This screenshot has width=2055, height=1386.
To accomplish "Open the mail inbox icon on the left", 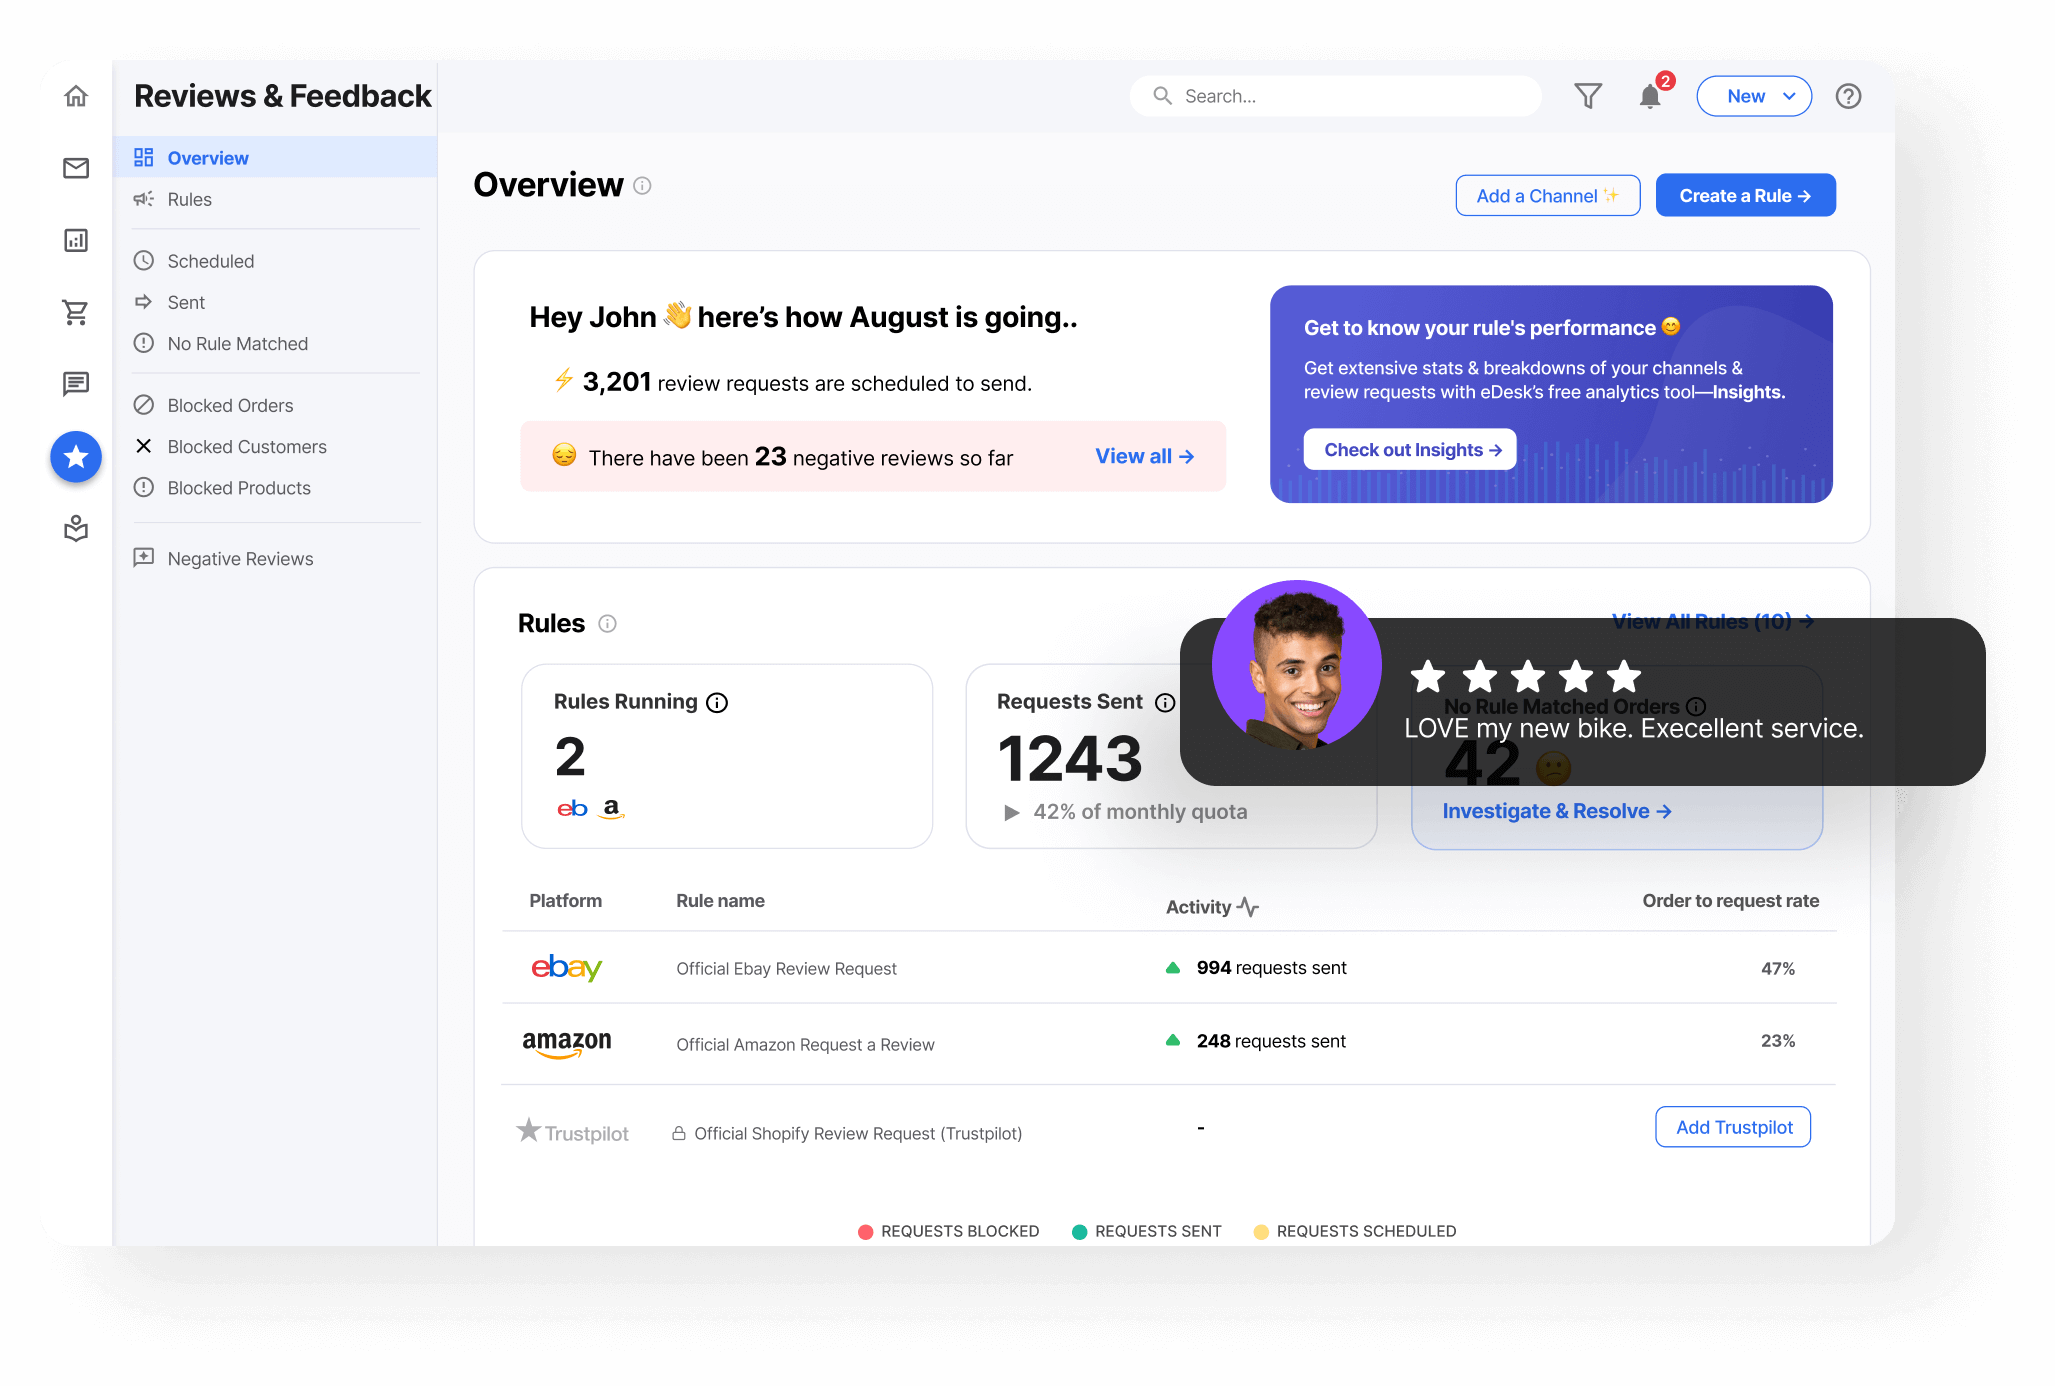I will coord(76,168).
